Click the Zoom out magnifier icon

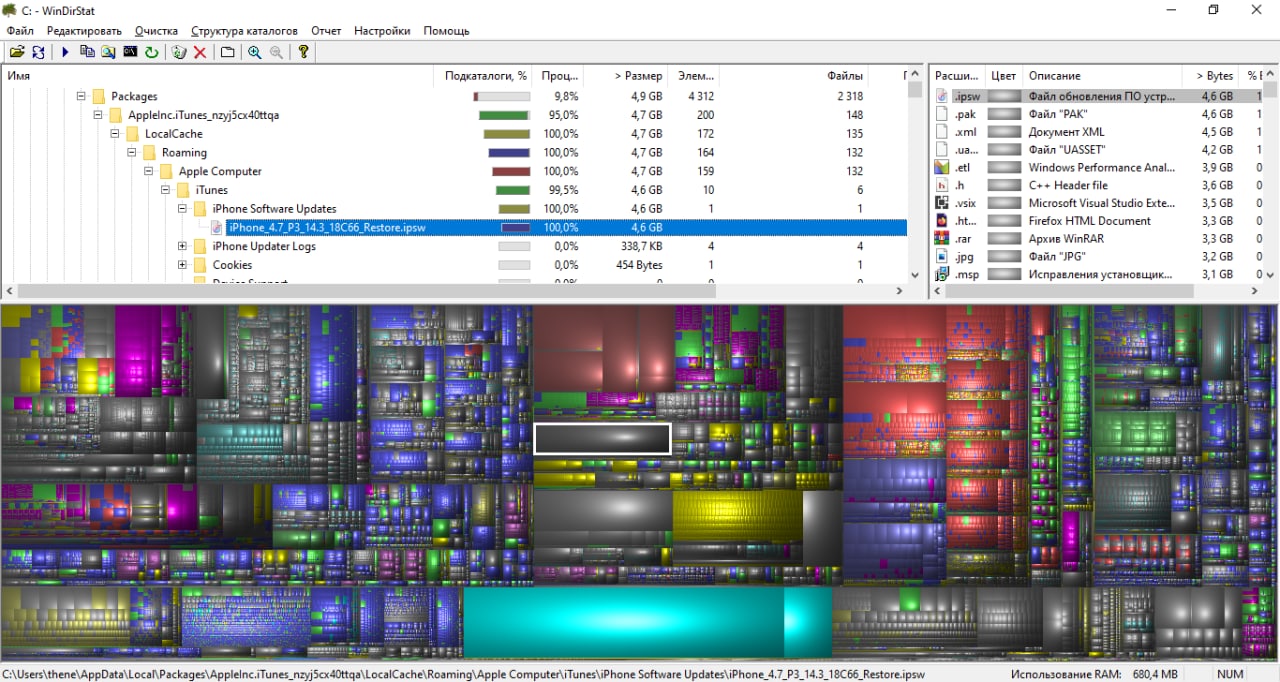coord(276,52)
